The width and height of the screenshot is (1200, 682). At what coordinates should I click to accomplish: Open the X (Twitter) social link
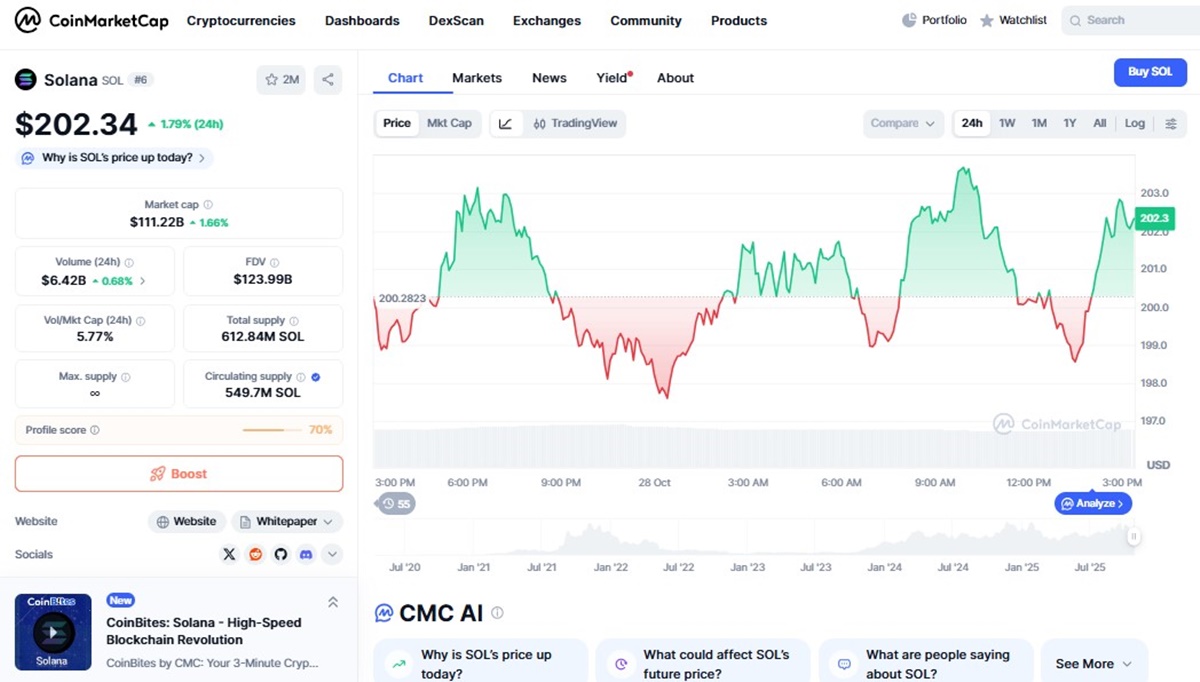(x=230, y=554)
